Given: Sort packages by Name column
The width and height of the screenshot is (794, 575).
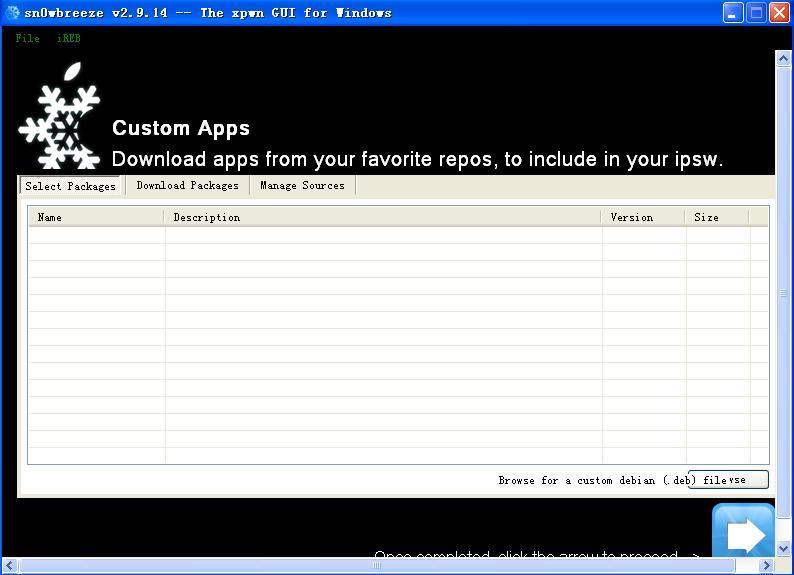Looking at the screenshot, I should pos(96,217).
